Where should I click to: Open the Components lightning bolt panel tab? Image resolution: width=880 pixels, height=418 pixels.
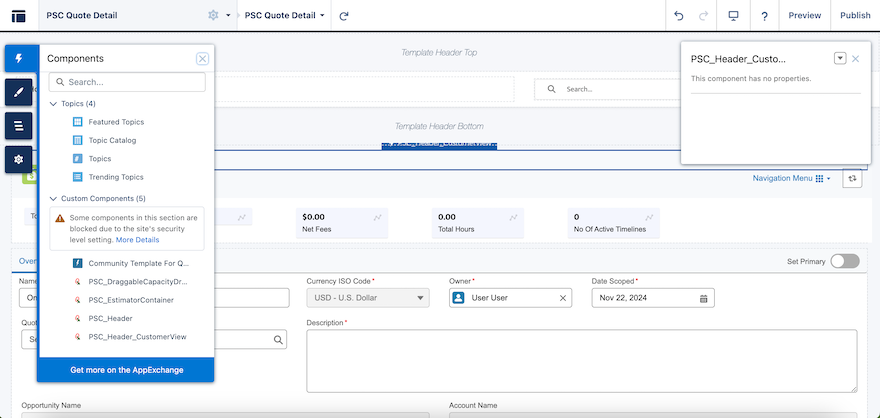pyautogui.click(x=19, y=58)
